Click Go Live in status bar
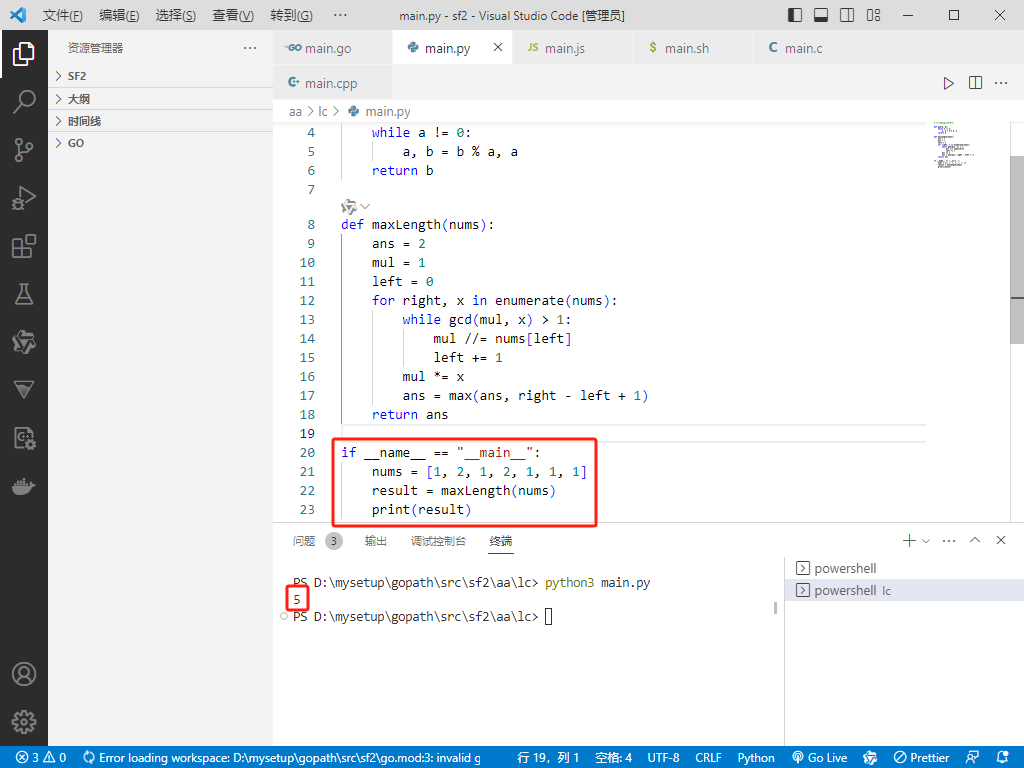This screenshot has width=1024, height=768. pos(820,758)
